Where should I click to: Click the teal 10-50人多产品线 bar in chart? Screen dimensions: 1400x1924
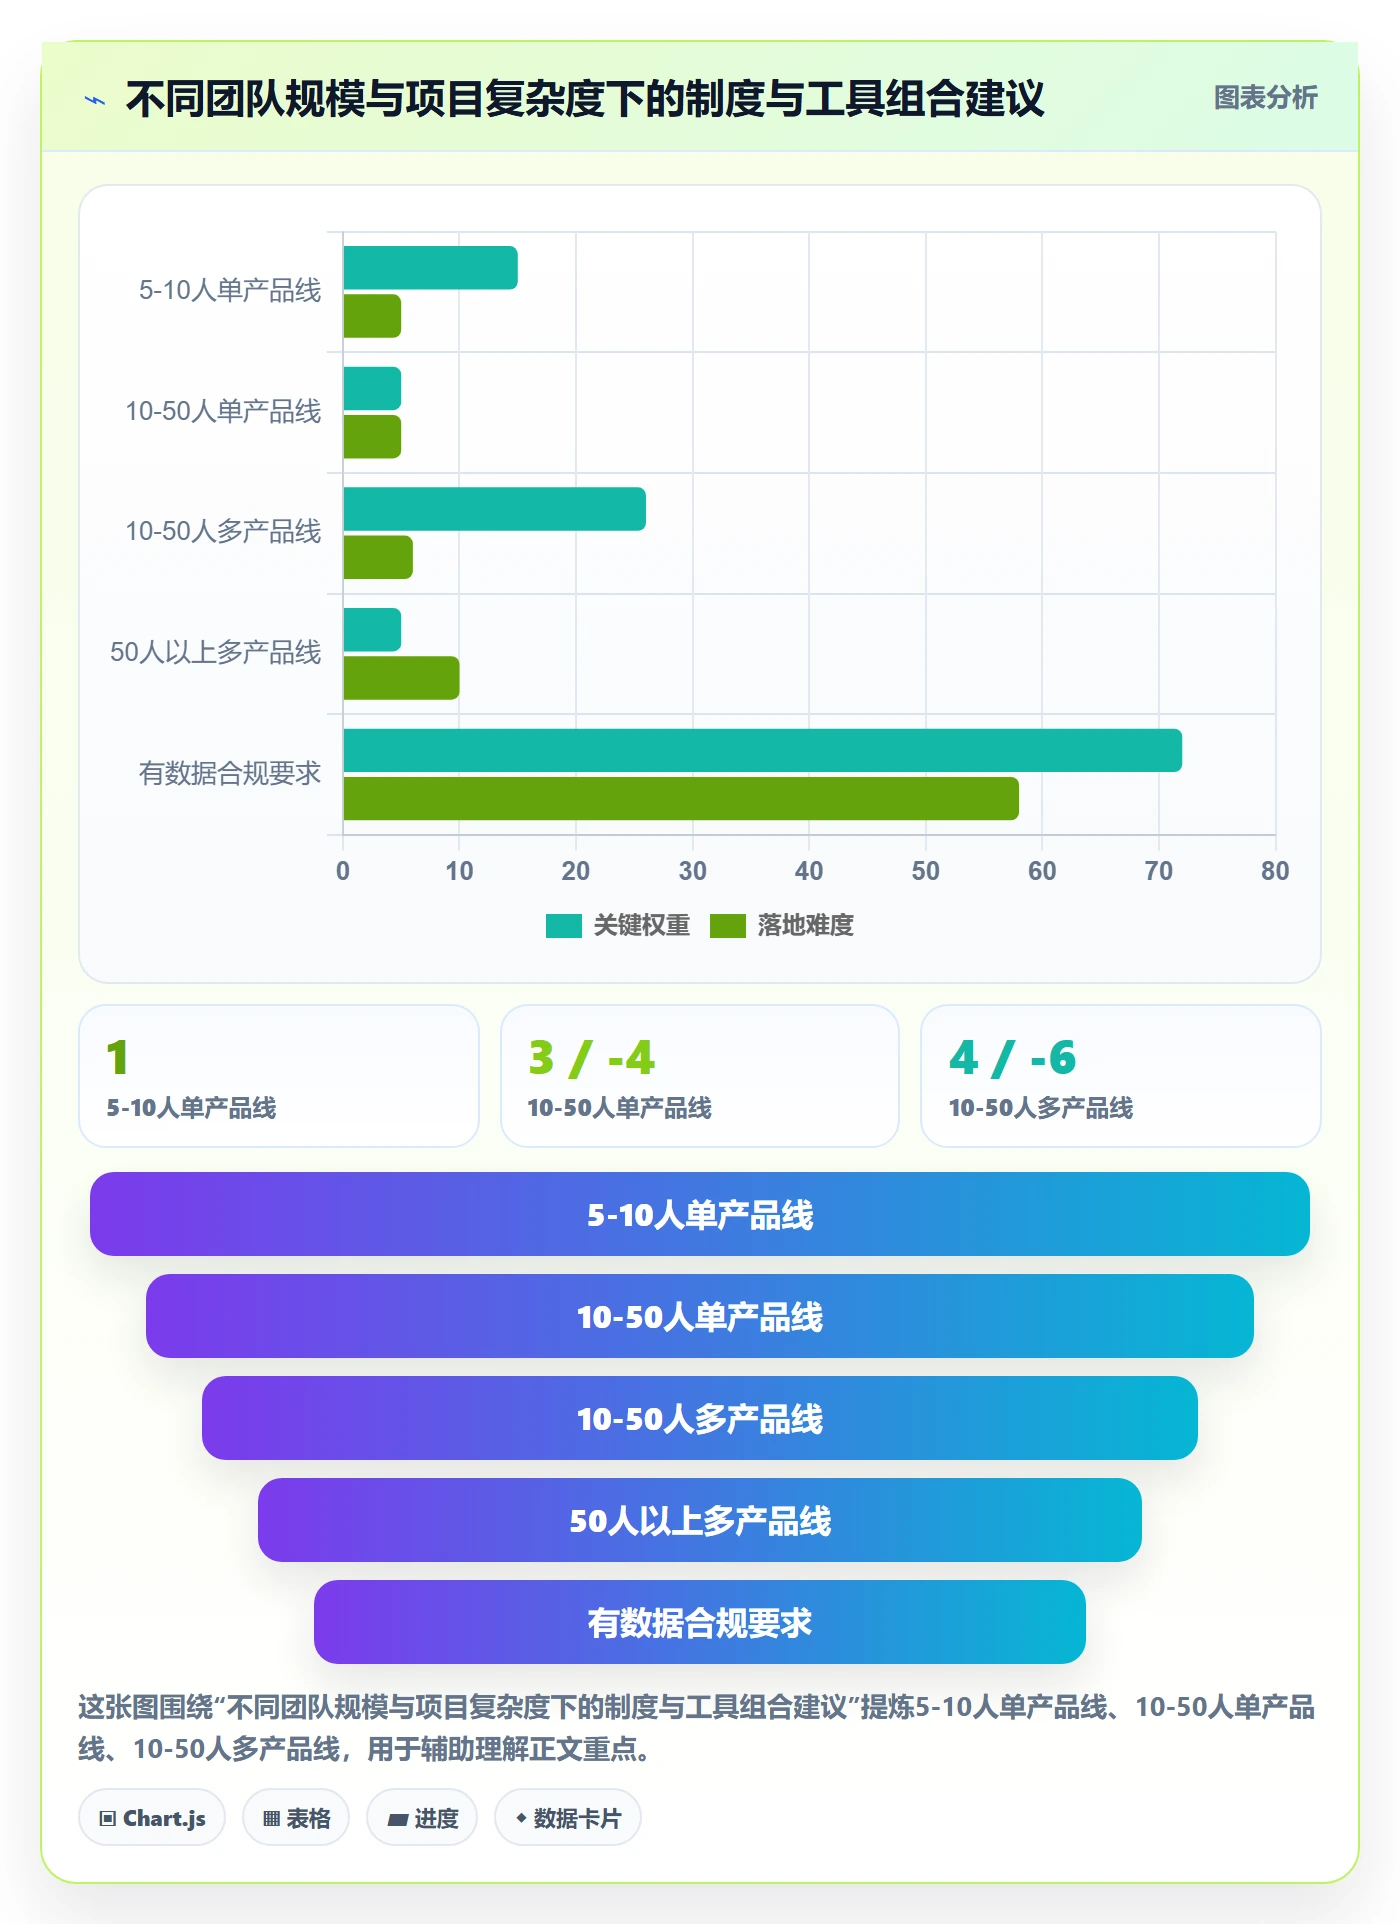(x=494, y=509)
